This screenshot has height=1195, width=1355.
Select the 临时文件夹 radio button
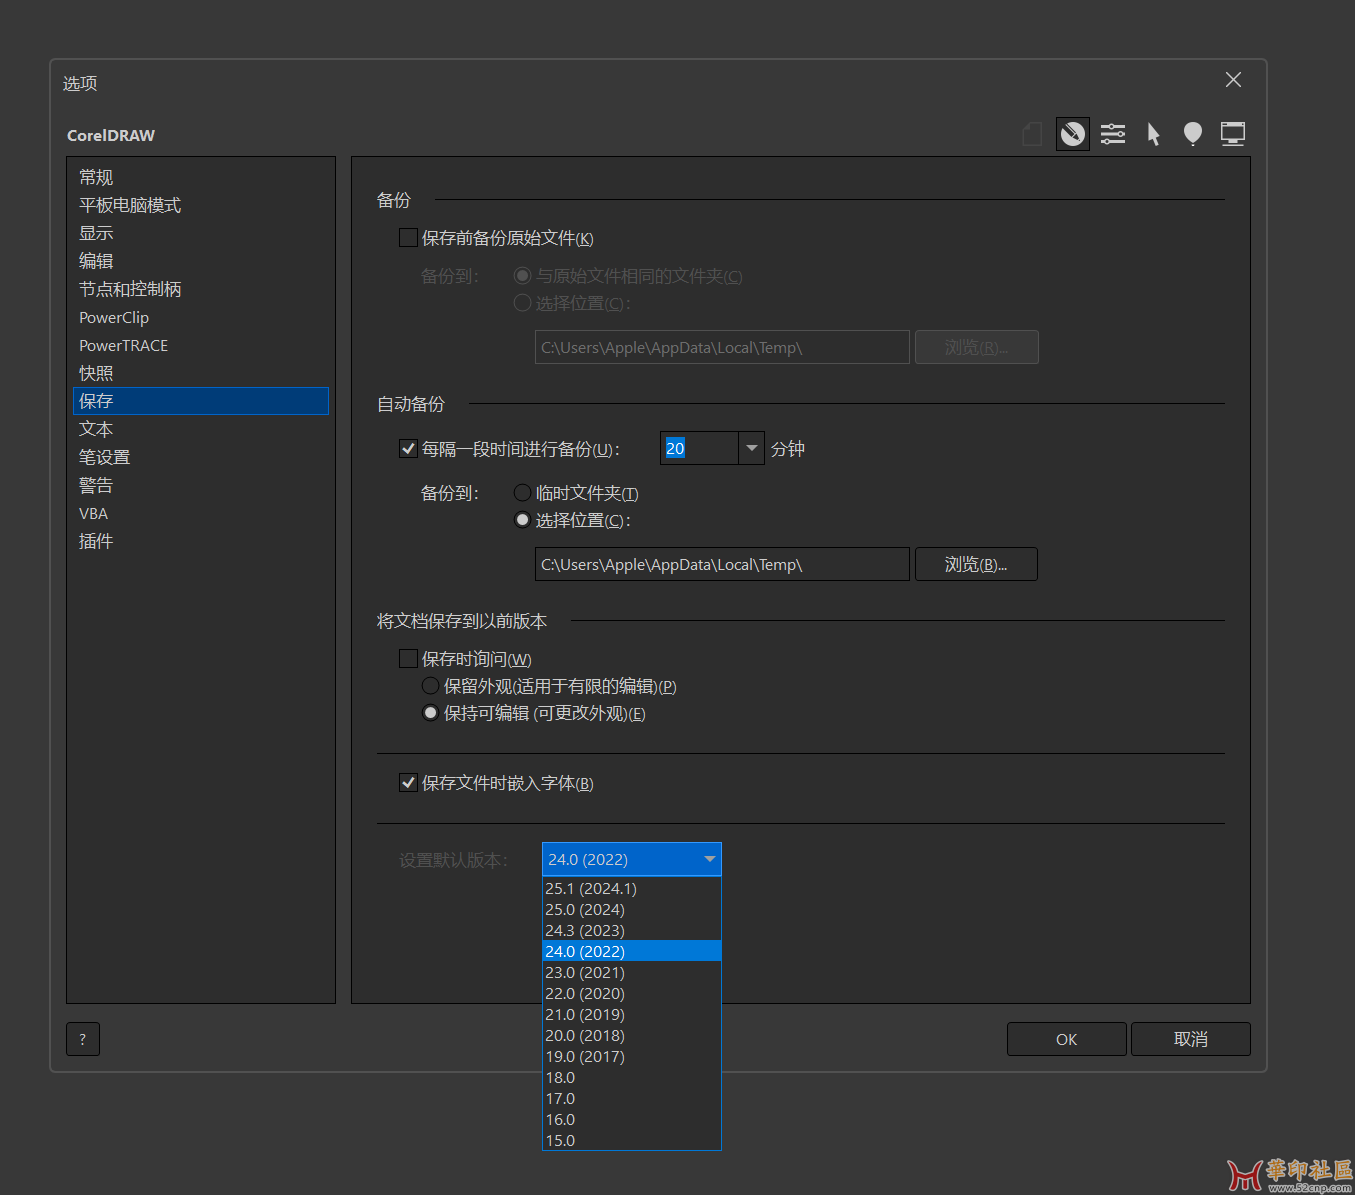point(522,493)
